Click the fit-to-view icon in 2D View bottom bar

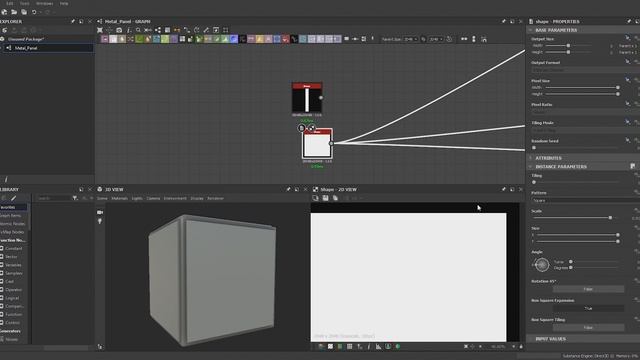[466, 347]
